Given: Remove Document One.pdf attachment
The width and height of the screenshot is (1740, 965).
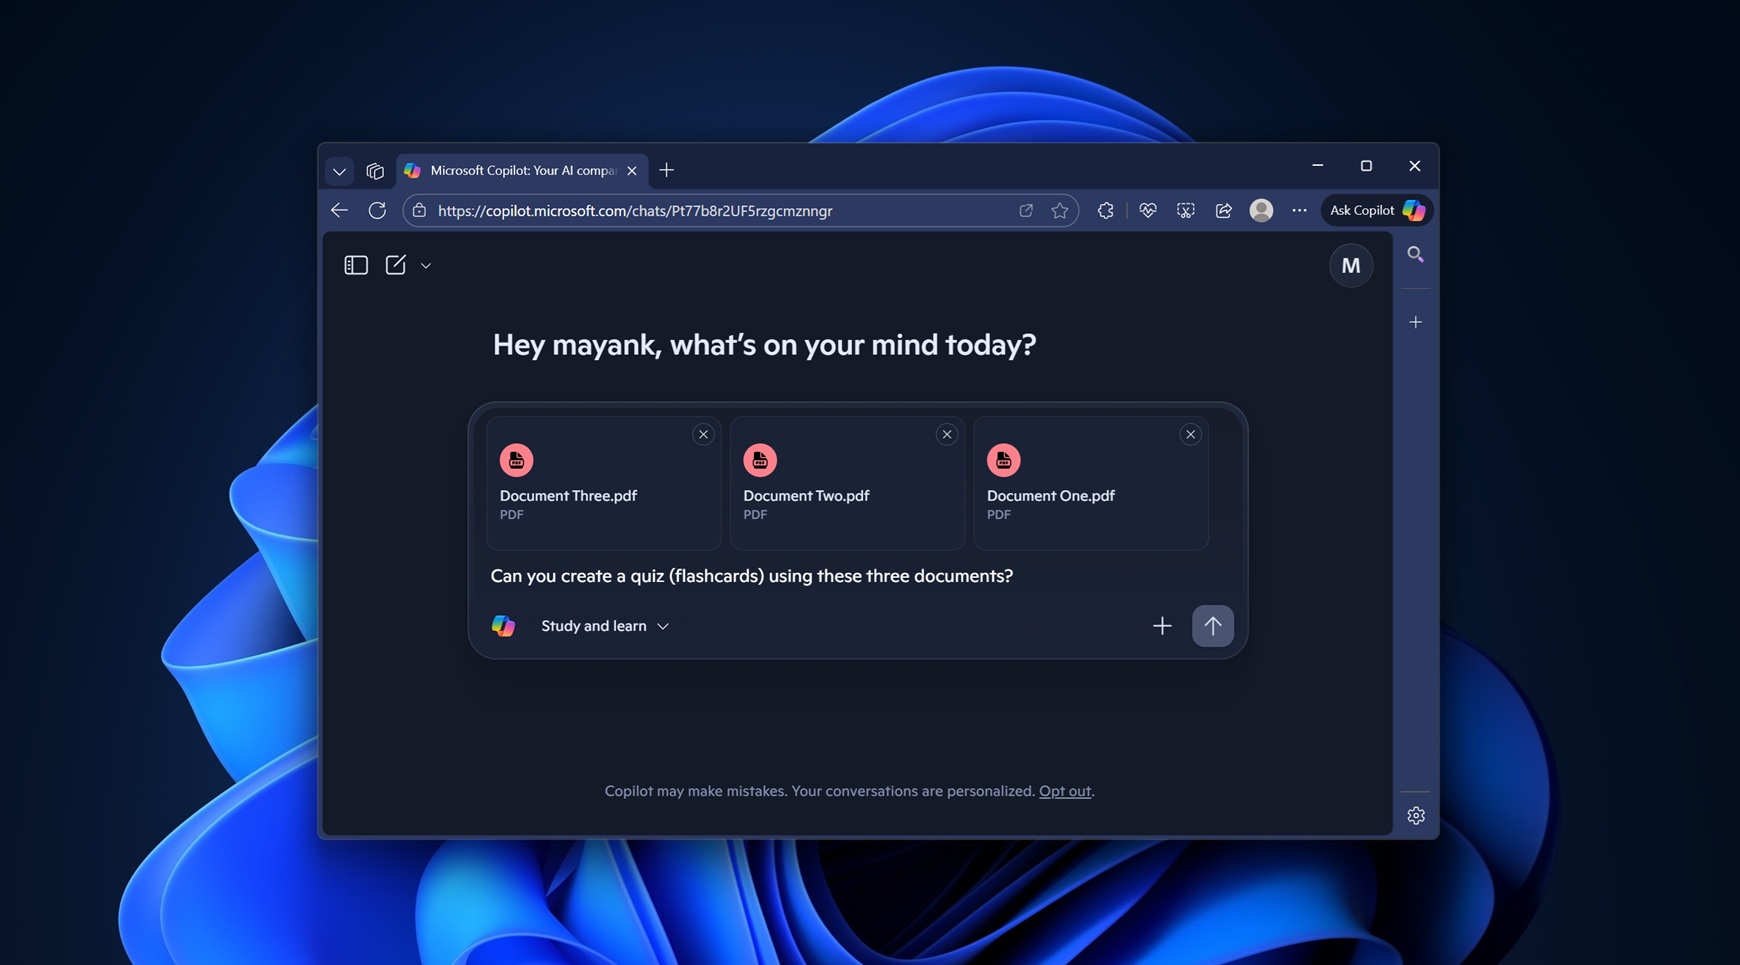Looking at the screenshot, I should click(x=1190, y=434).
